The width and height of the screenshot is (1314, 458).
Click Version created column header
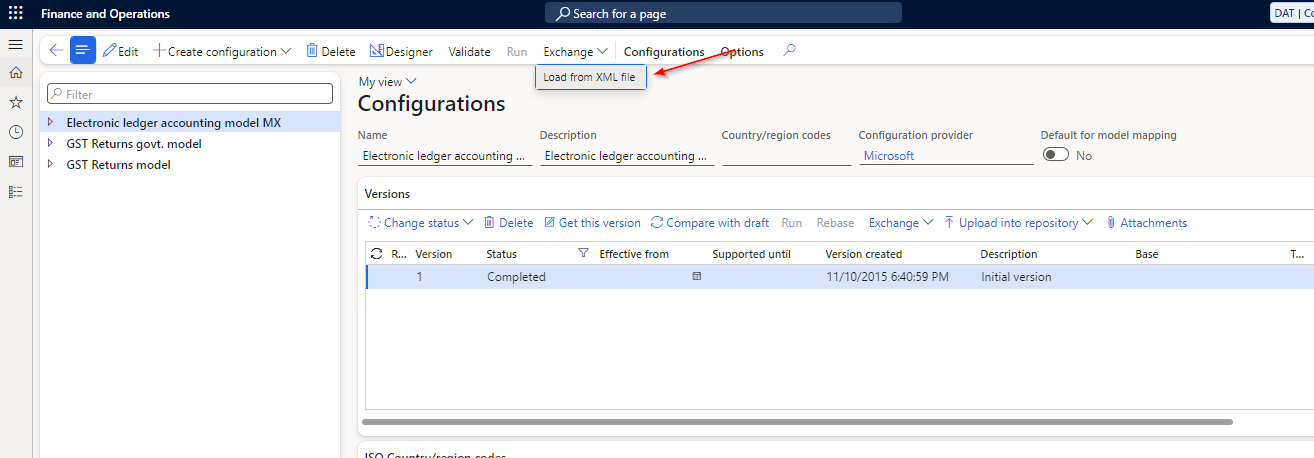(x=863, y=254)
